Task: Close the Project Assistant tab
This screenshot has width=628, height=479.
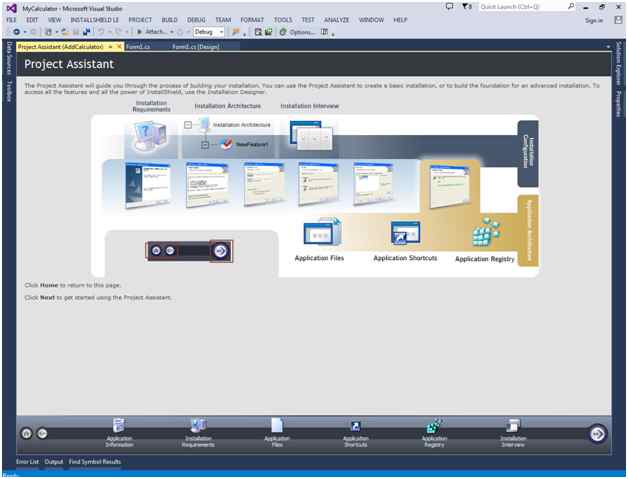Action: click(119, 47)
